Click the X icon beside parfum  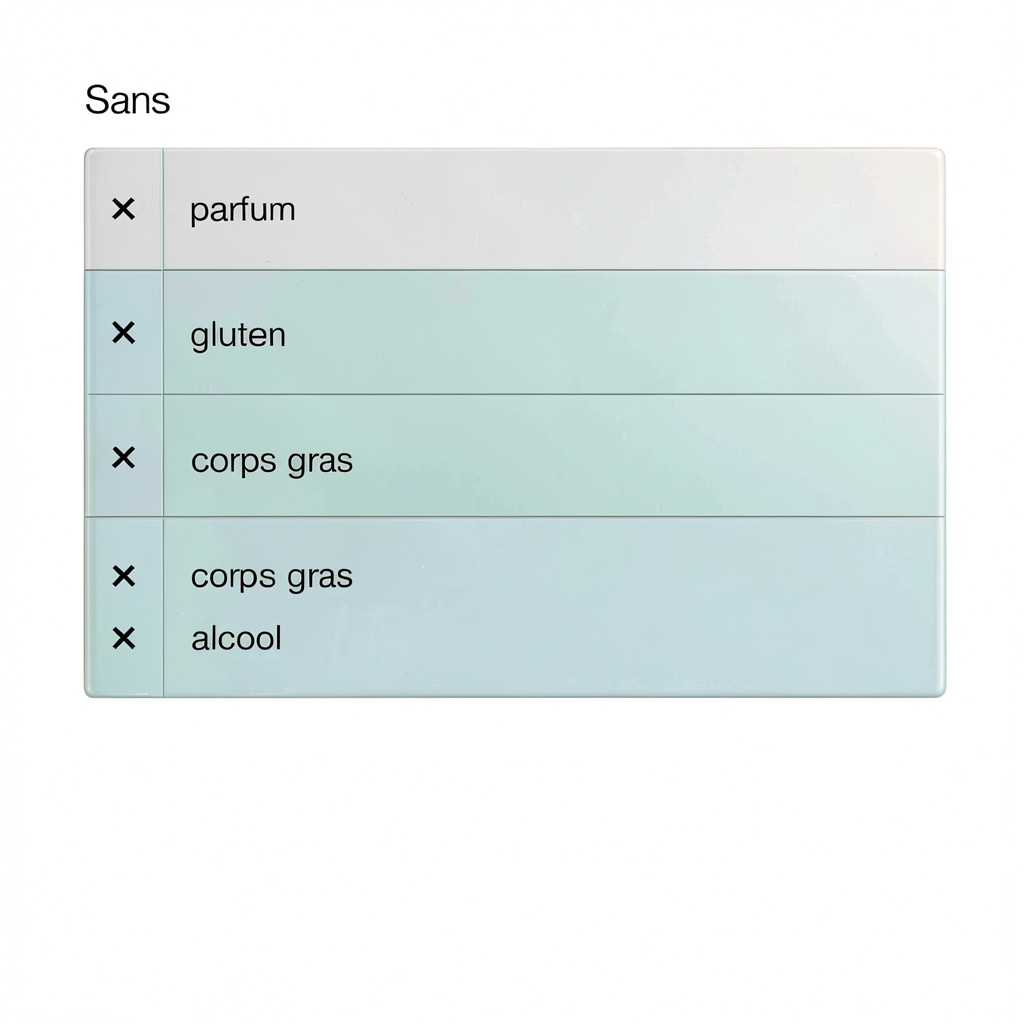[x=123, y=209]
